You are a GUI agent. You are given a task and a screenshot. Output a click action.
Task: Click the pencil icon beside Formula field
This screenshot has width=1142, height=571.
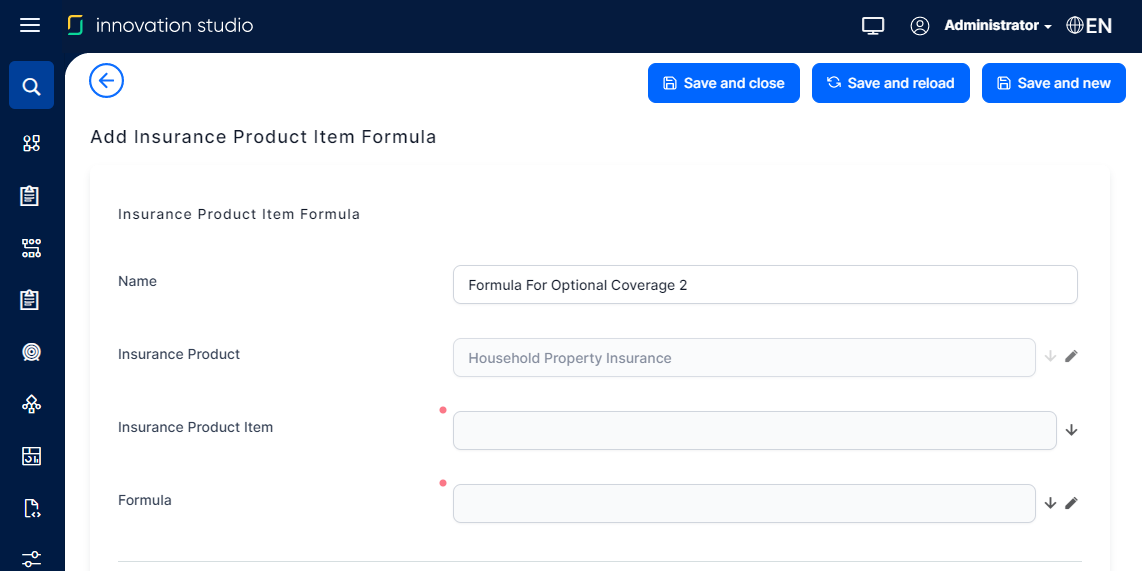[x=1072, y=503]
